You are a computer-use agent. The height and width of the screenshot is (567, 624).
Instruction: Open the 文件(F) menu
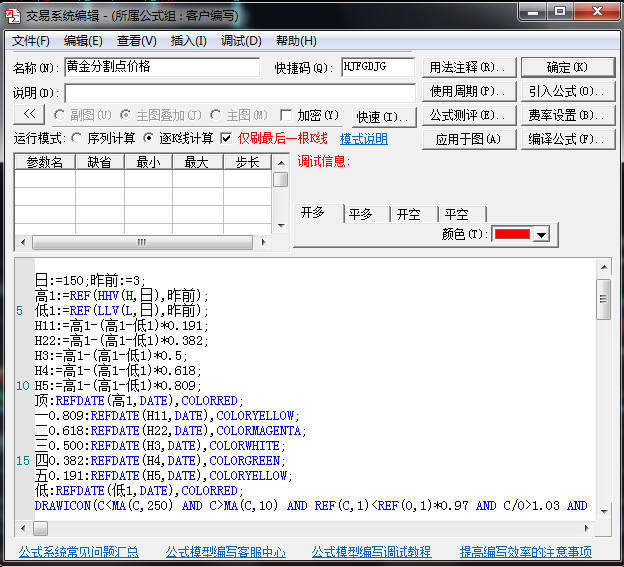(x=31, y=41)
